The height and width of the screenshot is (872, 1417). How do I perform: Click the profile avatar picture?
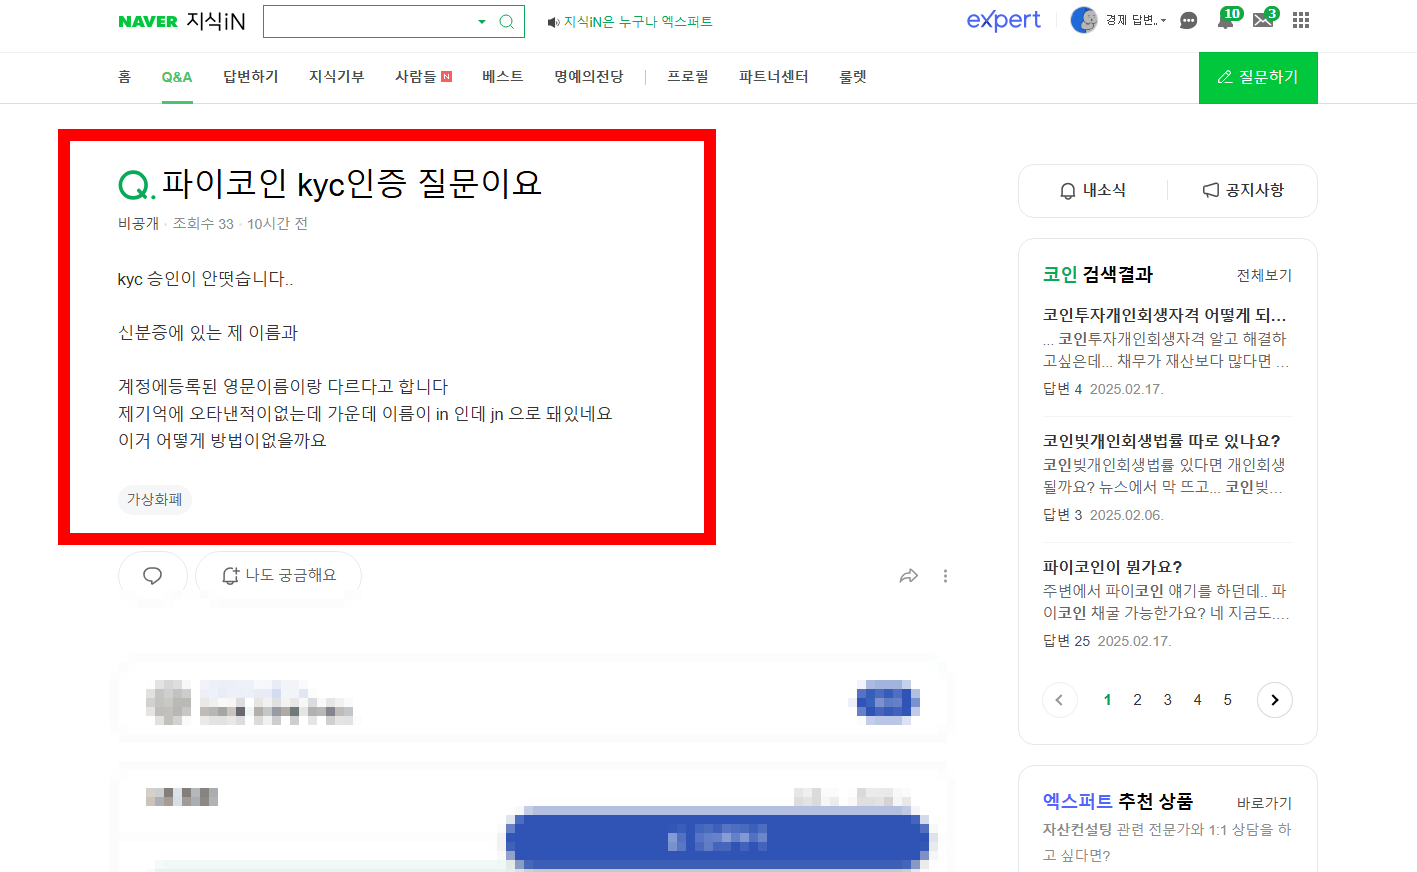pos(1084,20)
